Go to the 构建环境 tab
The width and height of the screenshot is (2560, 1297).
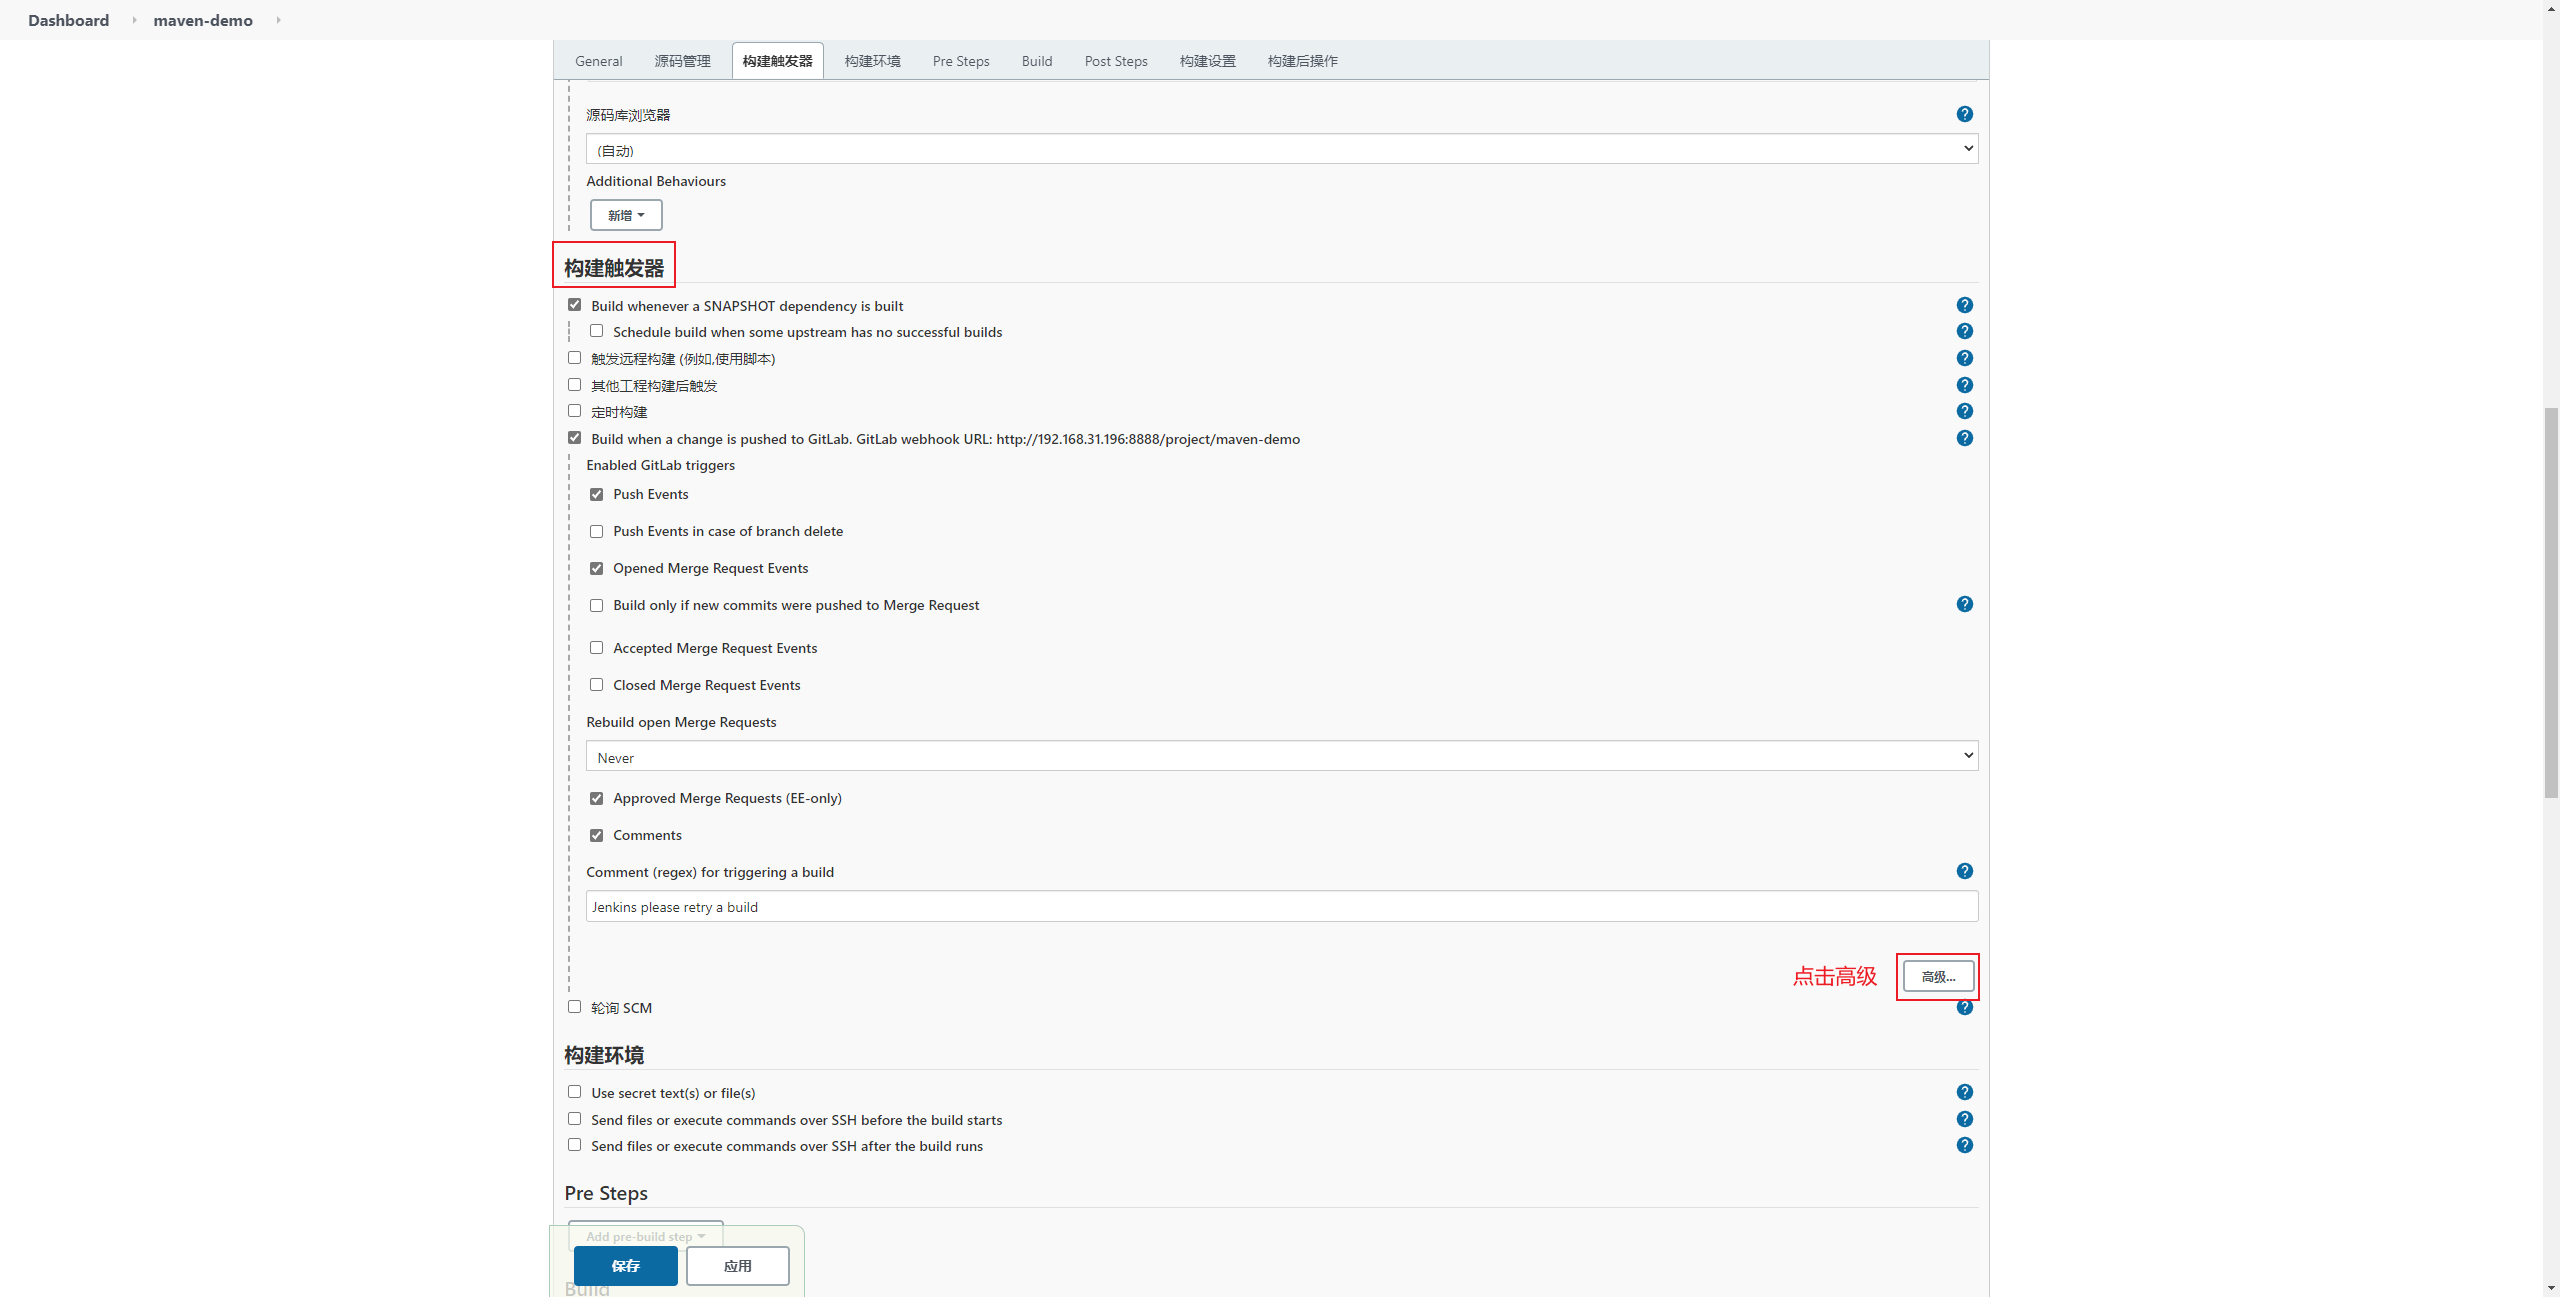[x=872, y=61]
